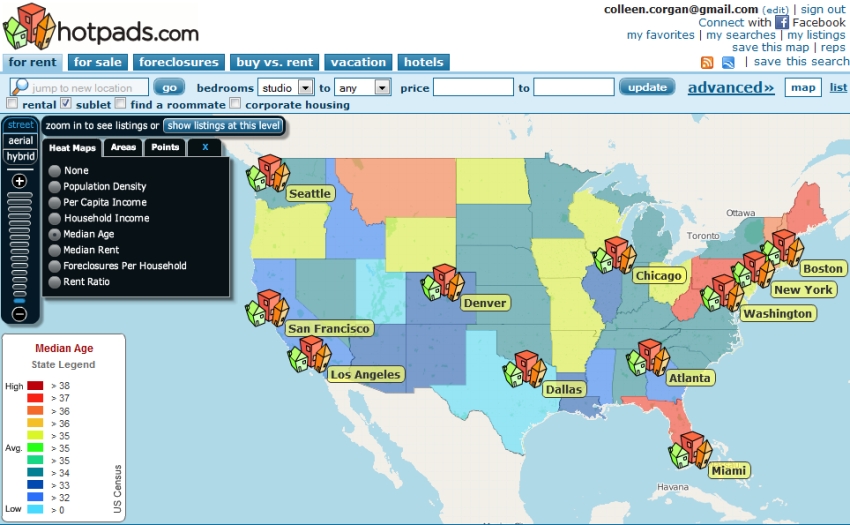Click the magnifier icon in location search
Image resolution: width=850 pixels, height=525 pixels.
coord(20,87)
